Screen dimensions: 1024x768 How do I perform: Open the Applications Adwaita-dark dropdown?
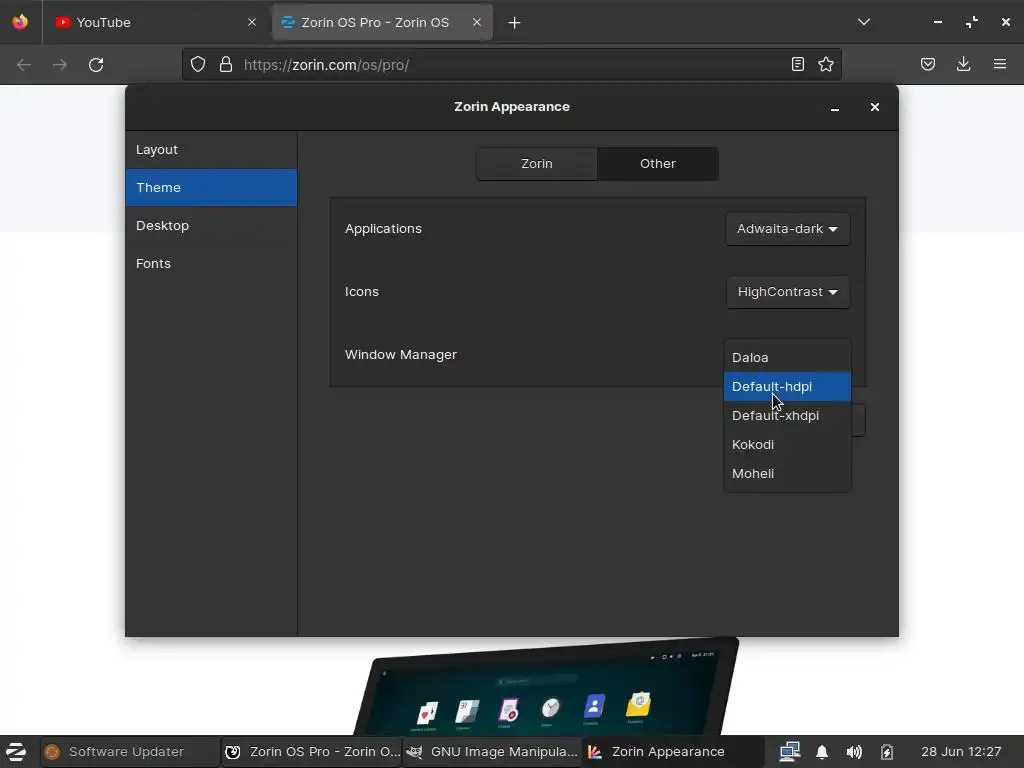(x=788, y=229)
